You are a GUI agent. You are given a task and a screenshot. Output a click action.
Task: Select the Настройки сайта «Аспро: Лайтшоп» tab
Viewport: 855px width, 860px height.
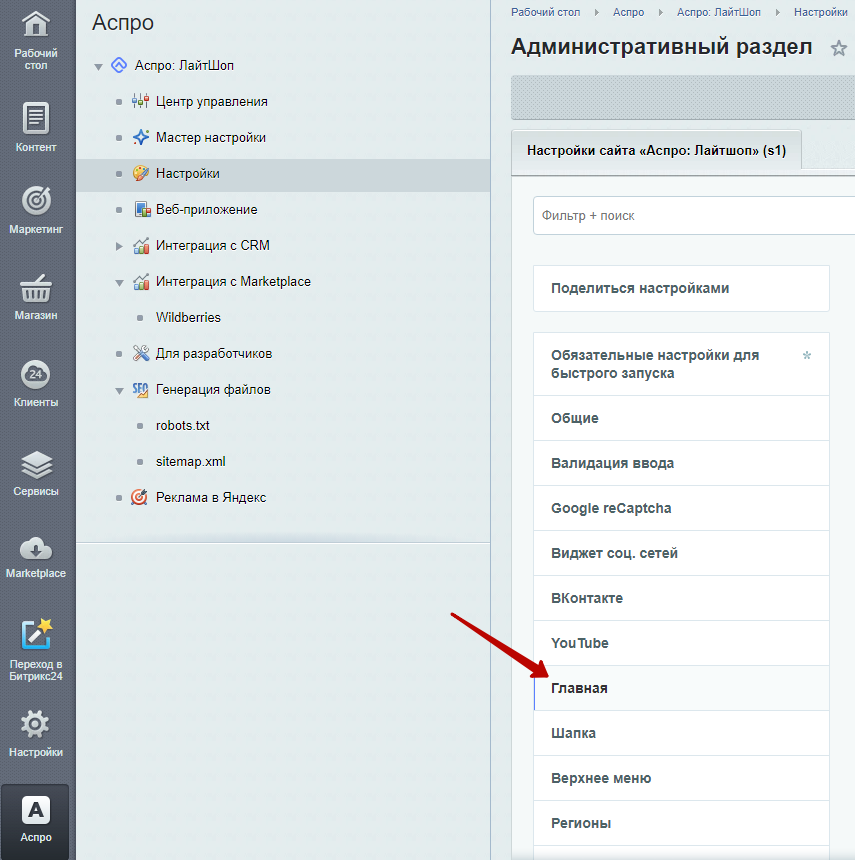(x=656, y=150)
